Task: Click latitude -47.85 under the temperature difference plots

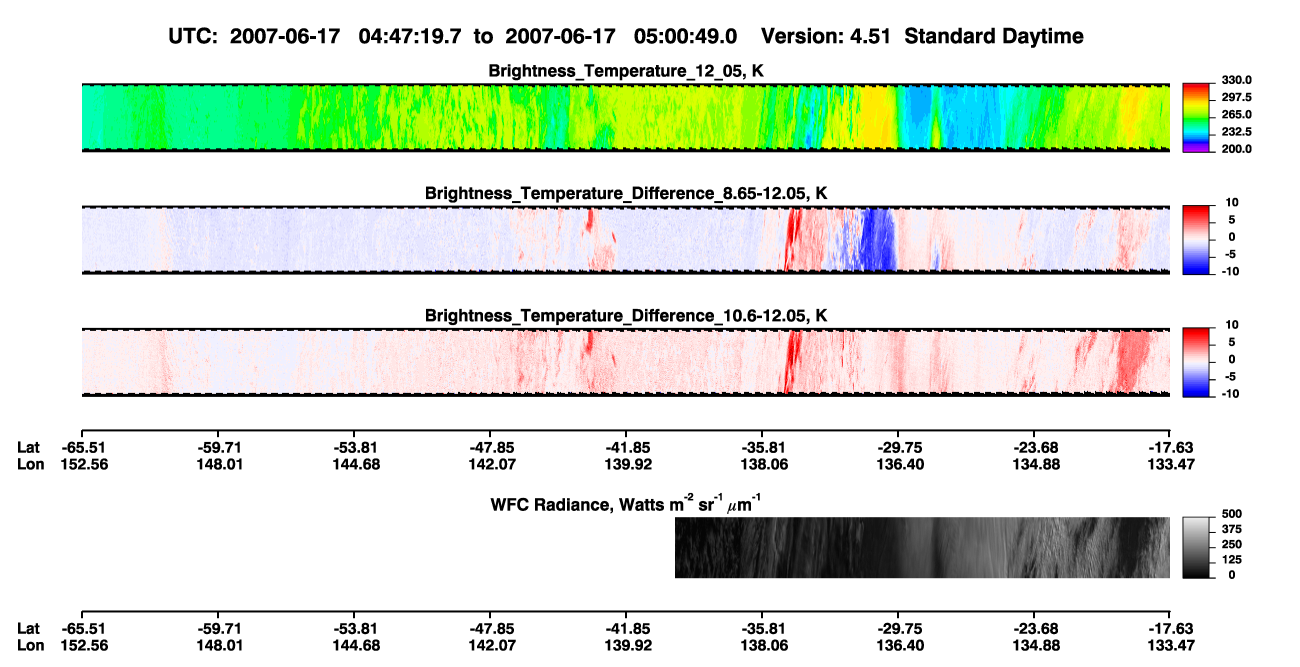Action: click(x=489, y=448)
